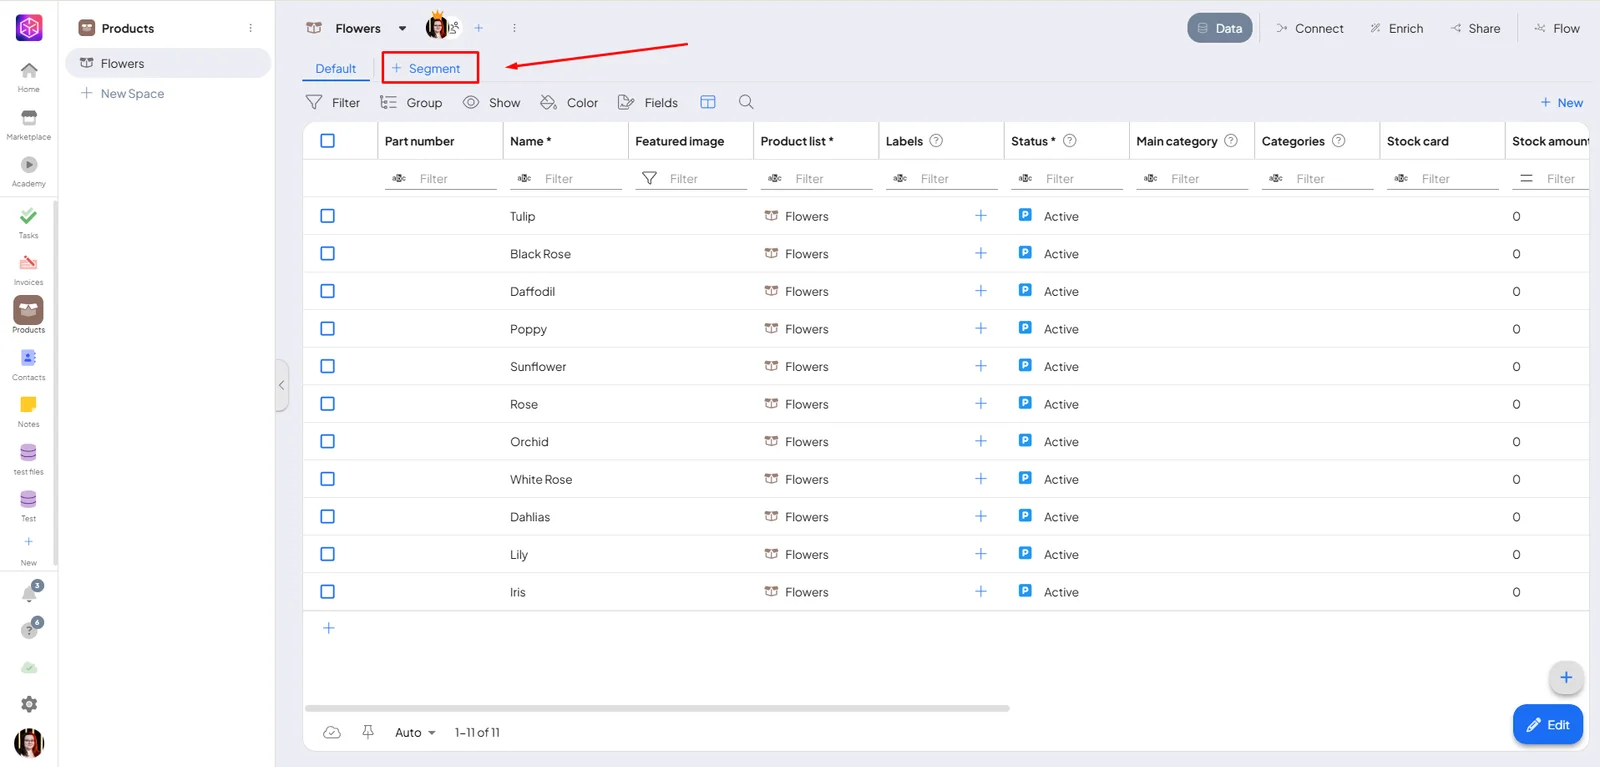Open settings gear in the sidebar

tap(29, 704)
